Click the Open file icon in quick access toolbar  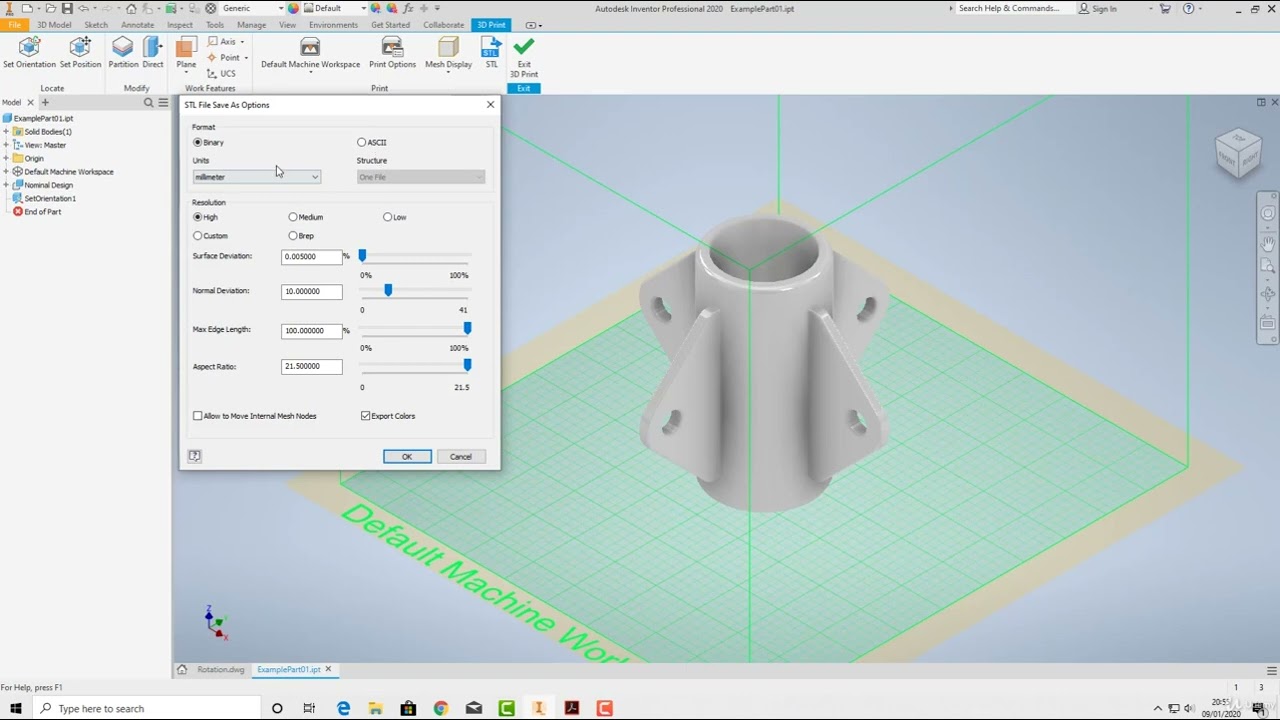pyautogui.click(x=49, y=8)
